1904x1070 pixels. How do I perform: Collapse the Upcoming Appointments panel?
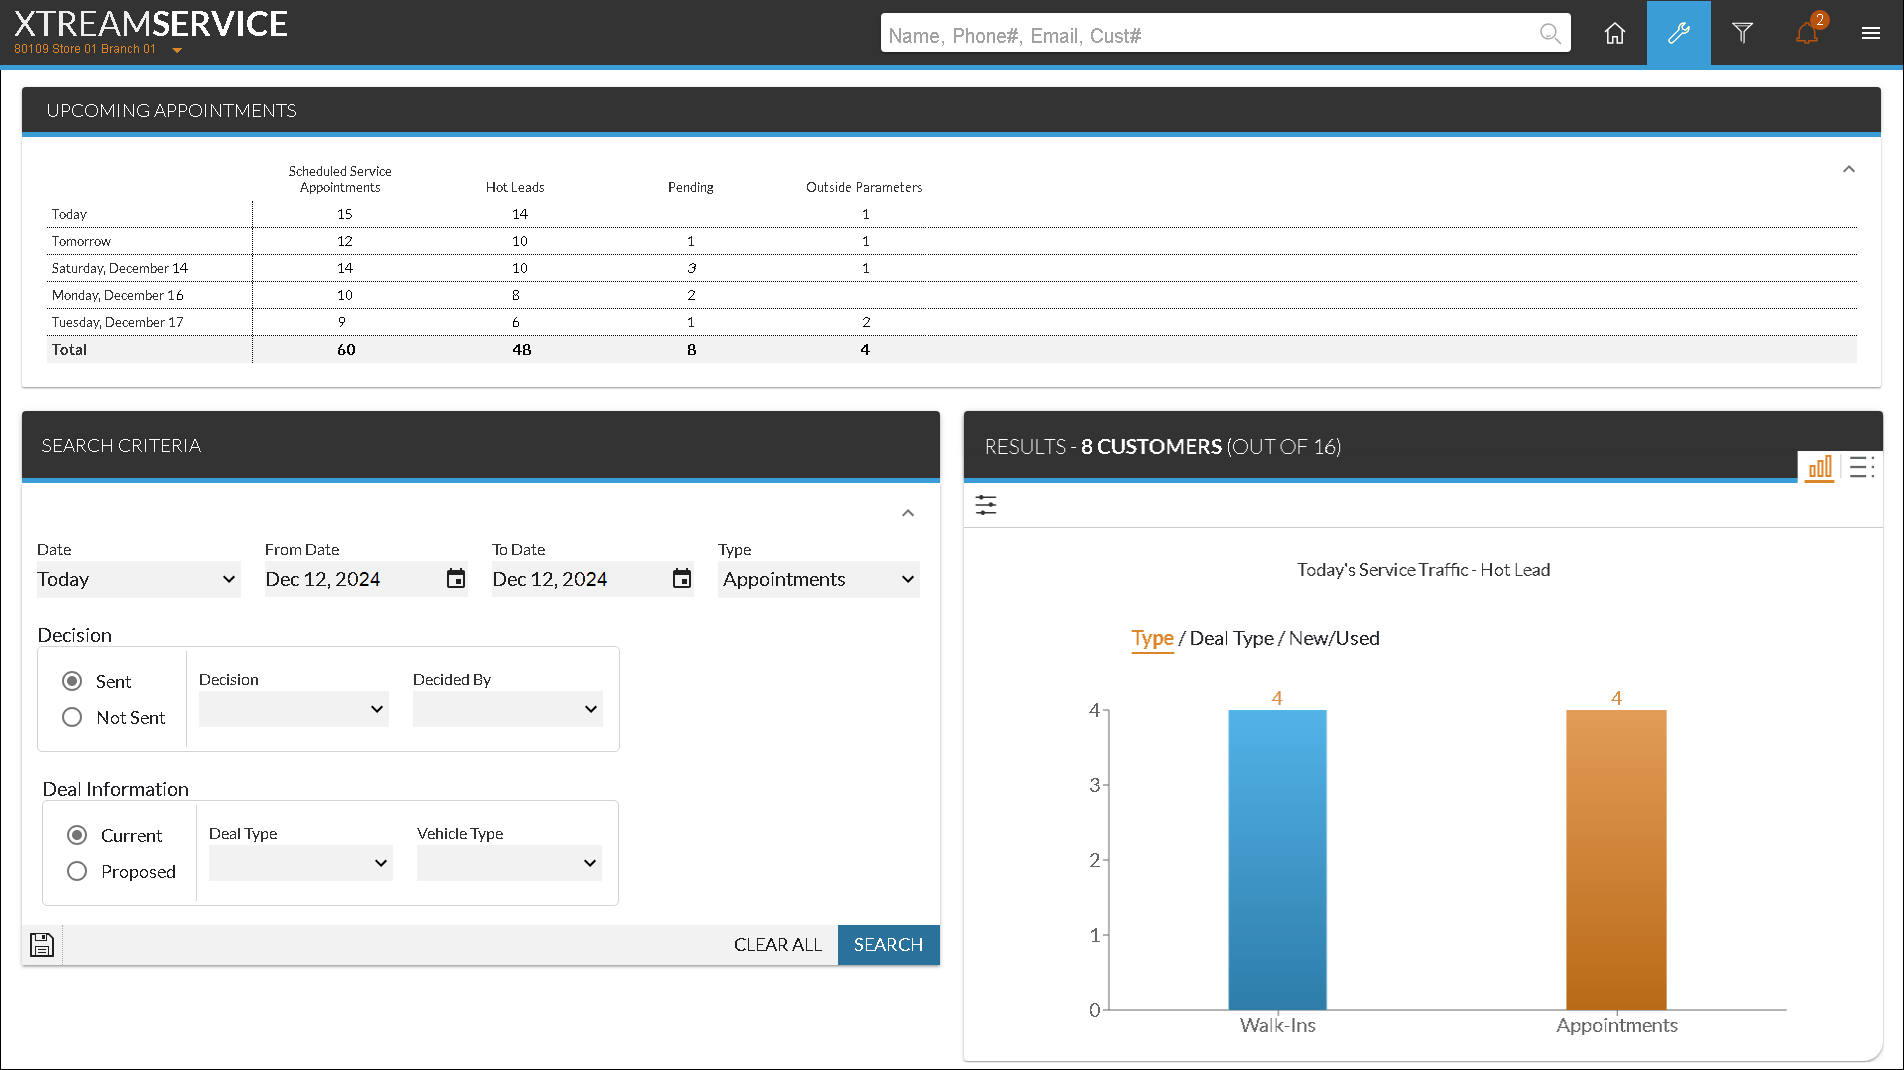[x=1848, y=169]
